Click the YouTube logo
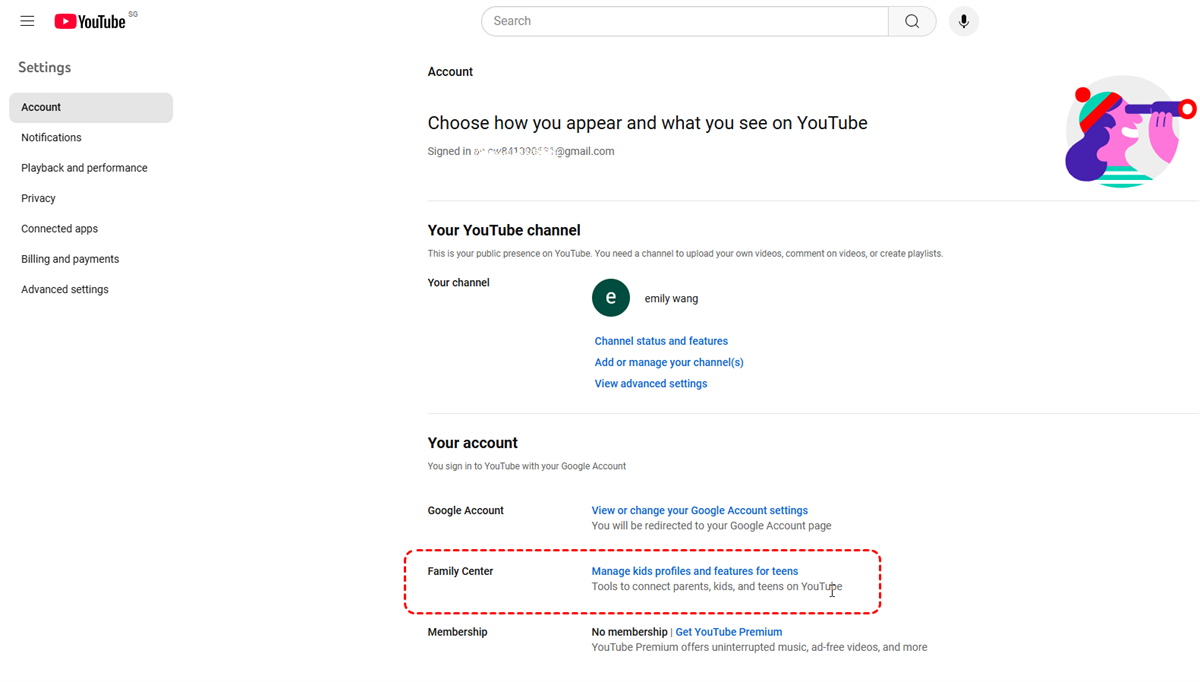 point(90,21)
